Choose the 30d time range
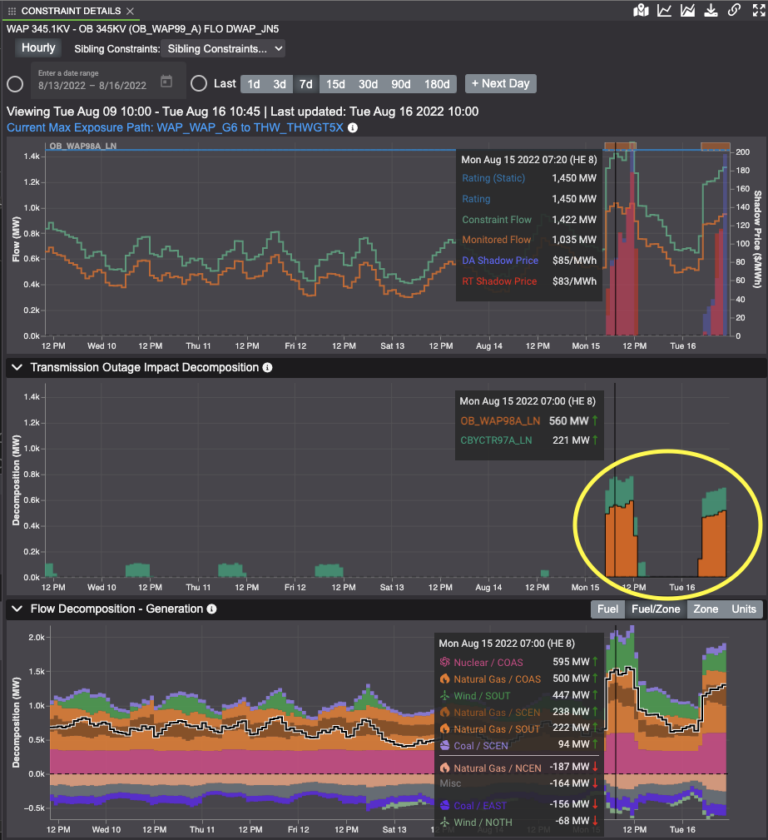768x840 pixels. click(368, 84)
